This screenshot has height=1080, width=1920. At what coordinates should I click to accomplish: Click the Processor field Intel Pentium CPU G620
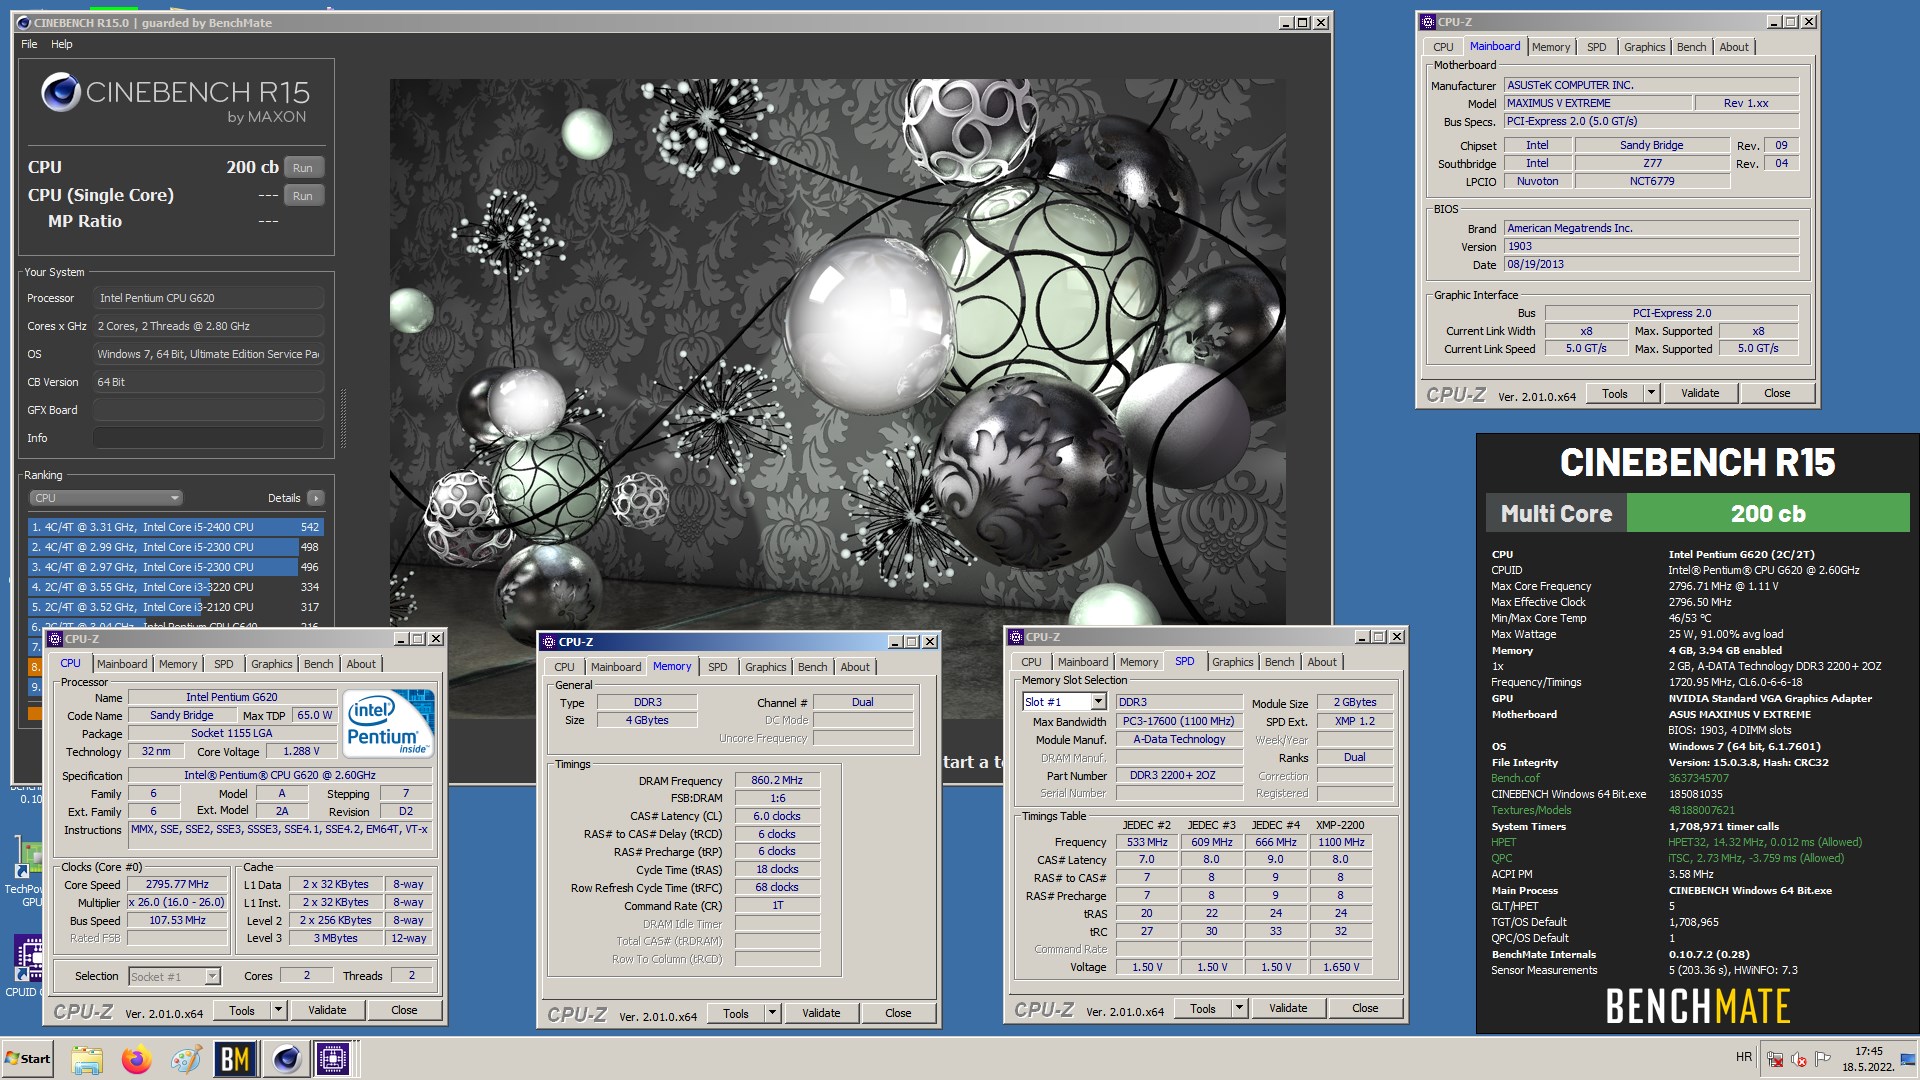[208, 298]
